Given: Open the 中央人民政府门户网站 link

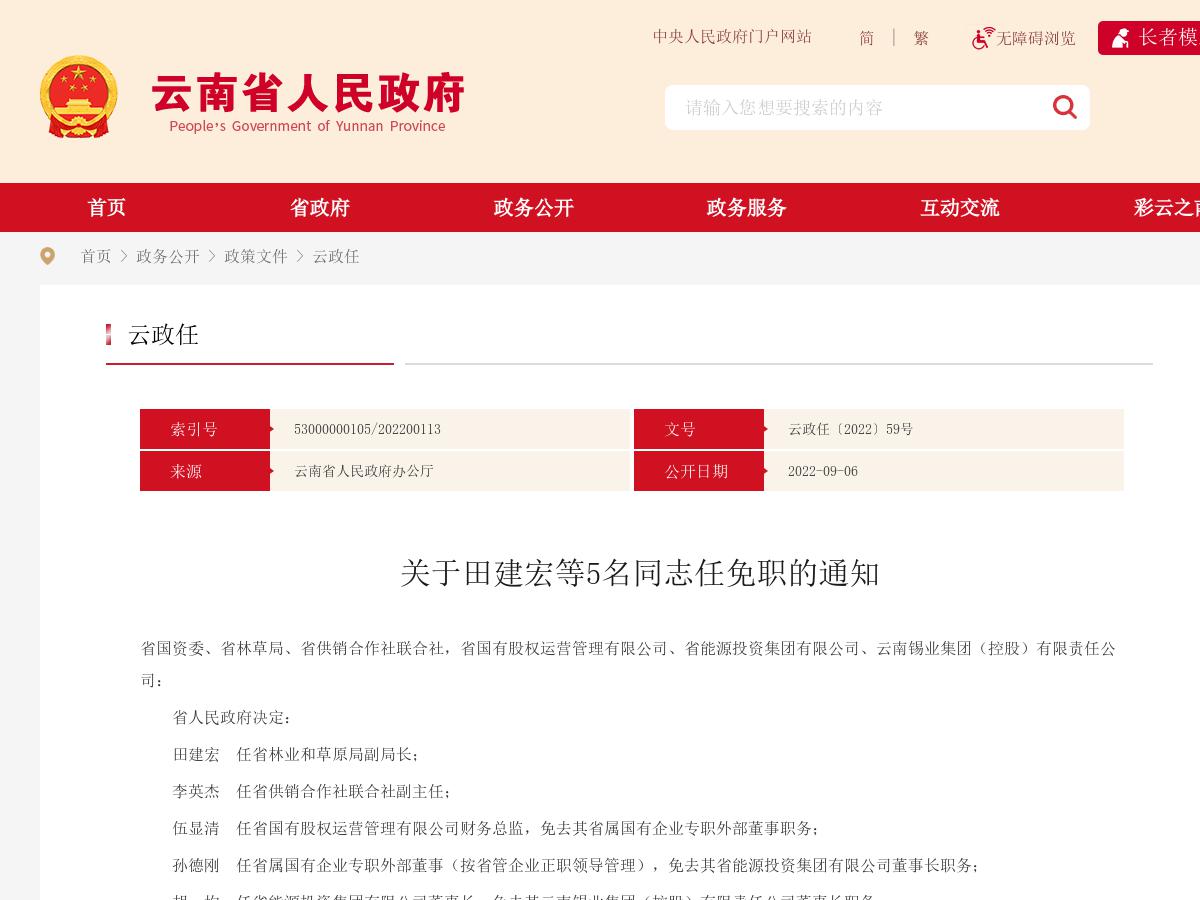Looking at the screenshot, I should tap(732, 37).
